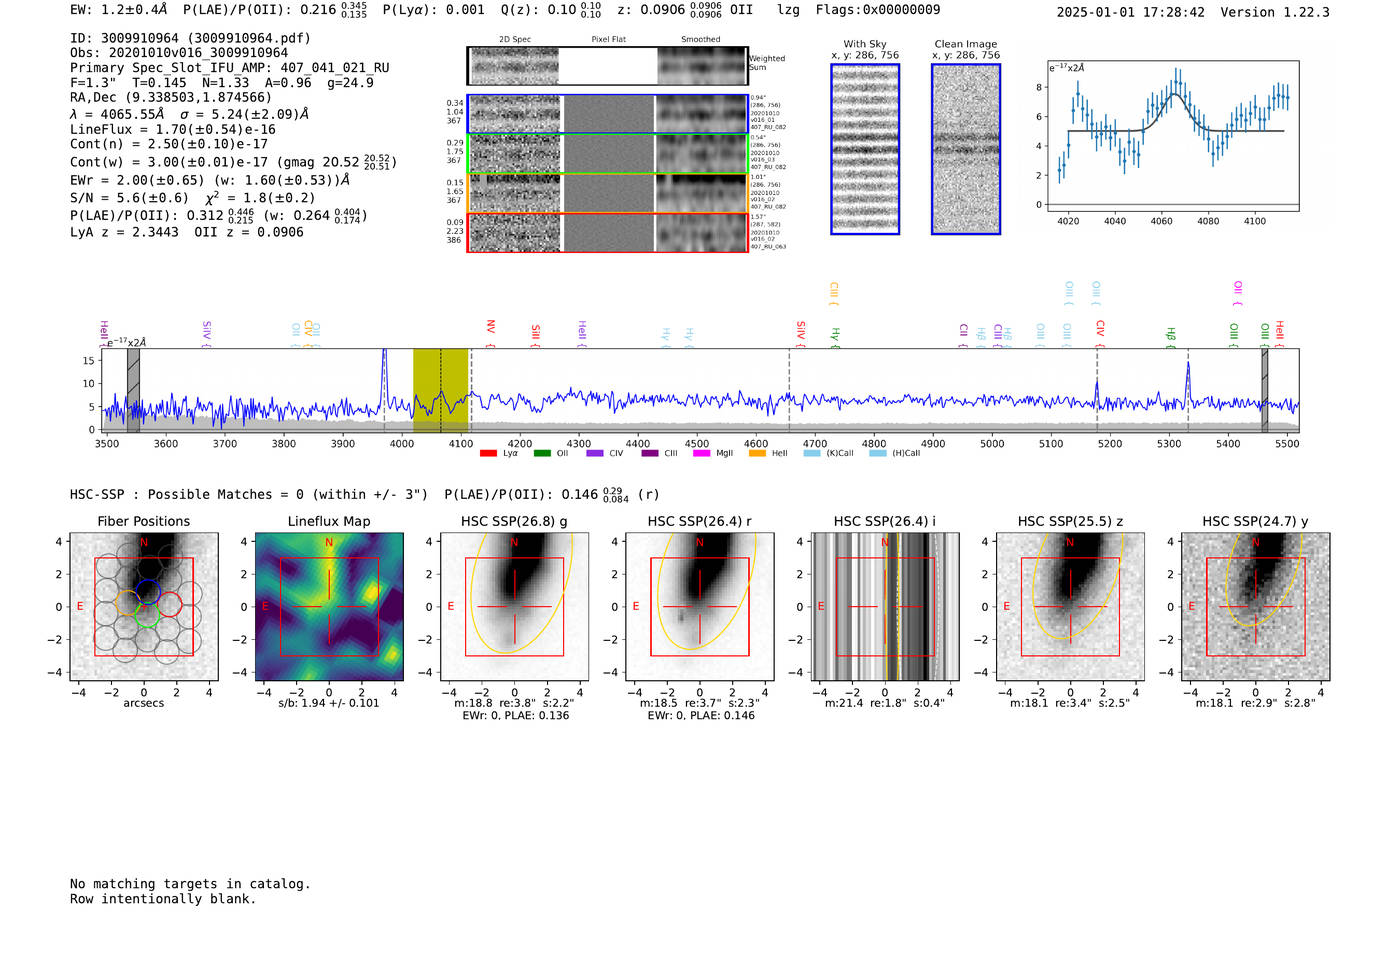The height and width of the screenshot is (953, 1400).
Task: Open the HSC SSP(26.4) i cutout
Action: pyautogui.click(x=885, y=607)
